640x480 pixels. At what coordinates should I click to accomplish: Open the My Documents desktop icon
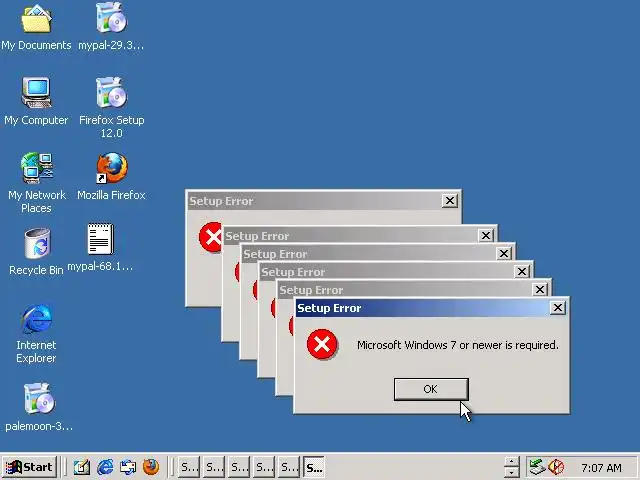pos(36,20)
